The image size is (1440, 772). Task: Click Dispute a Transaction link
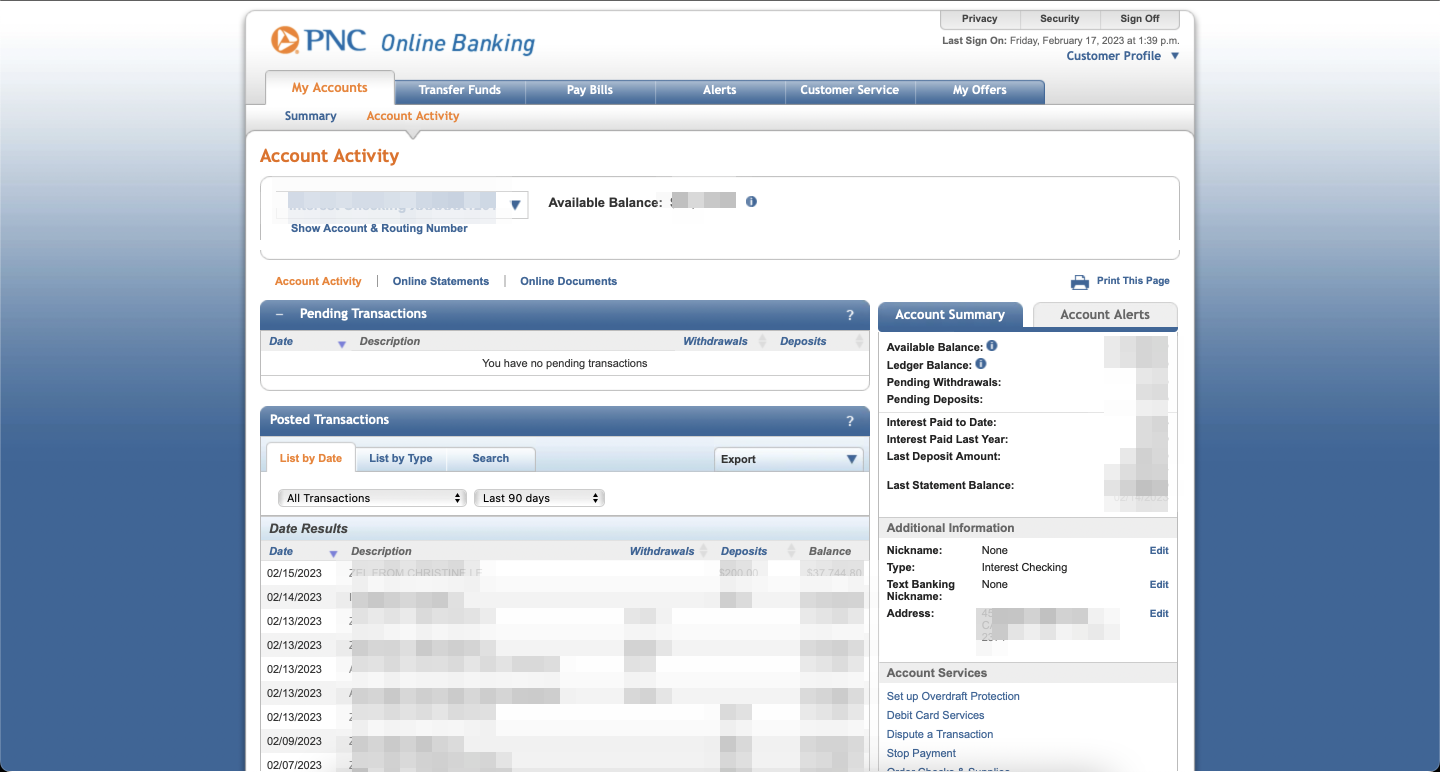(940, 734)
